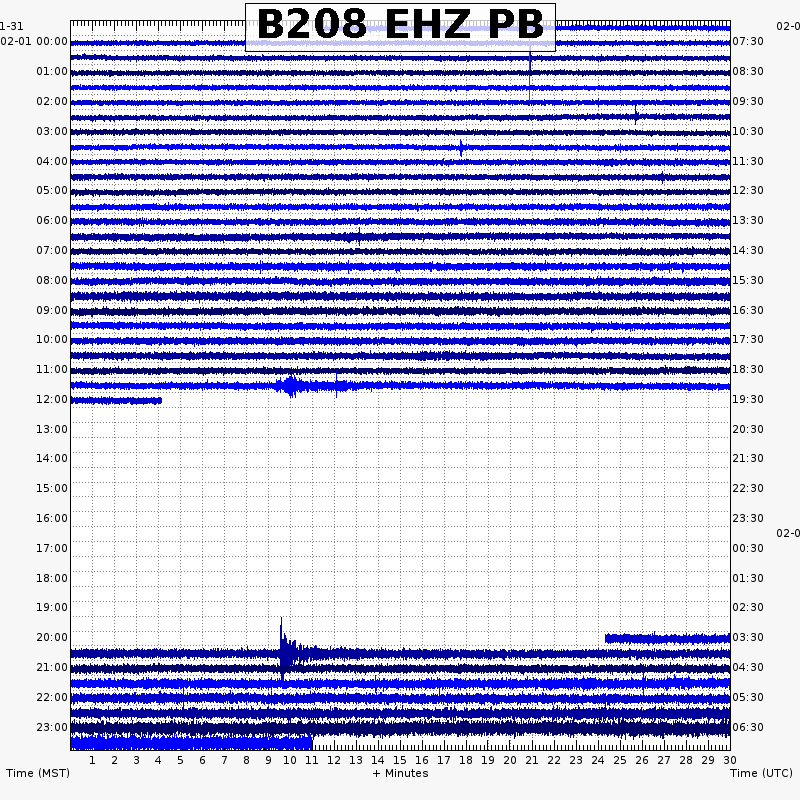Click the 21:00 MST time label
Screen dimensions: 800x800
pos(52,667)
